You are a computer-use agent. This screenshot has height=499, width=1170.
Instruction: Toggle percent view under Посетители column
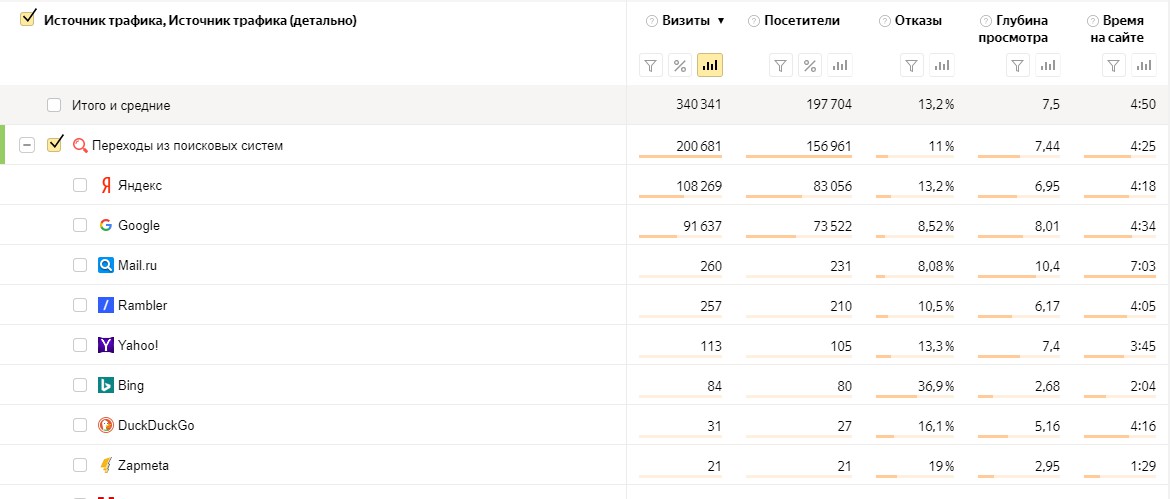pos(811,66)
